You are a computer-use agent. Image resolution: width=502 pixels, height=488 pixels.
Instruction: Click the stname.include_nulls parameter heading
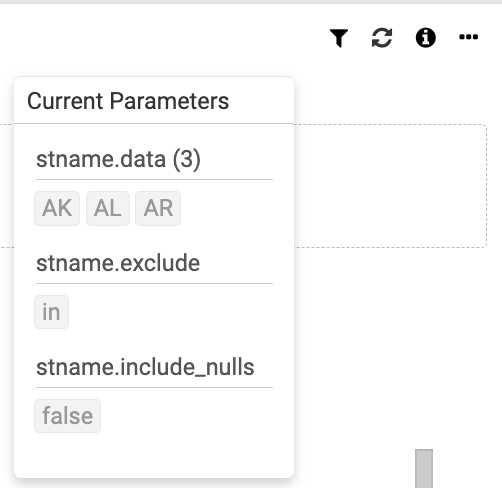coord(145,367)
